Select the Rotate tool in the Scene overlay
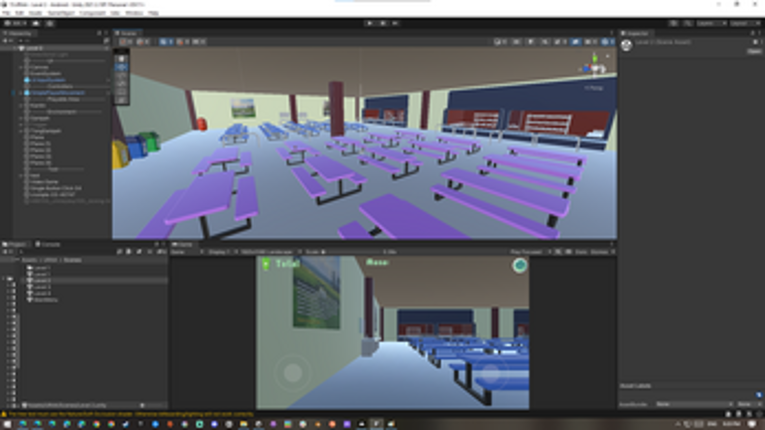 click(121, 76)
